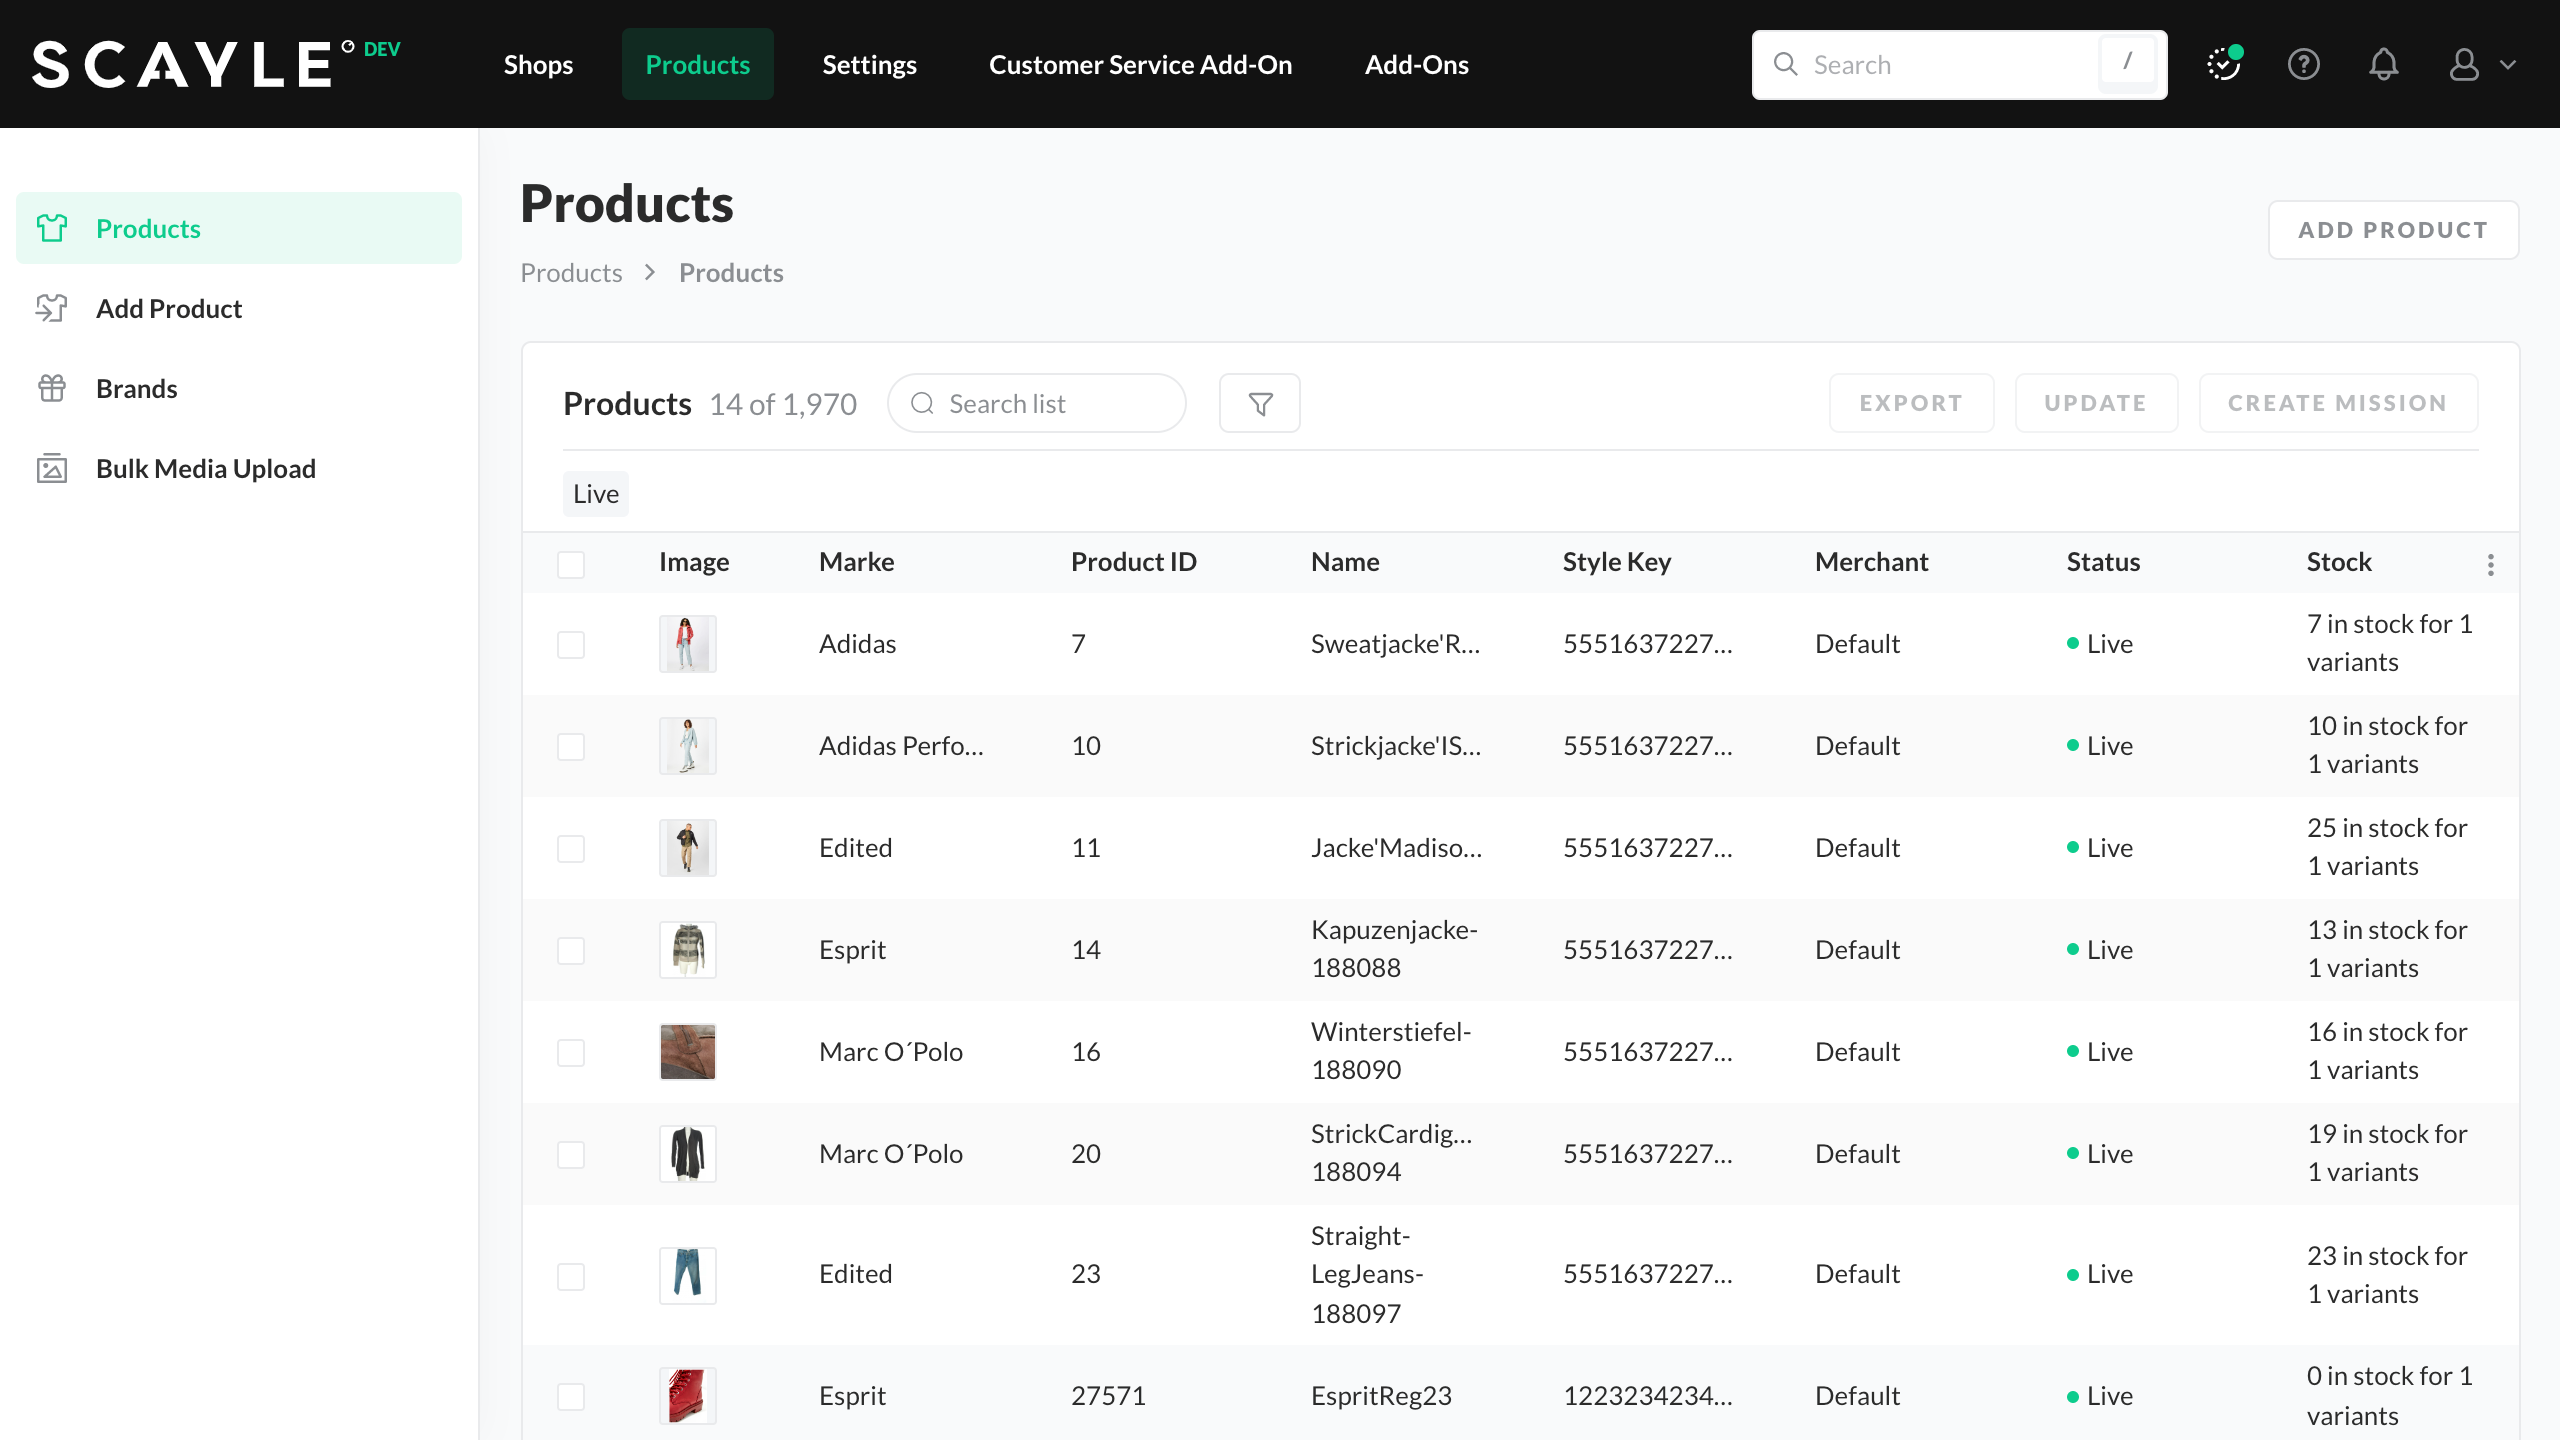Click the filter funnel icon

coord(1260,404)
